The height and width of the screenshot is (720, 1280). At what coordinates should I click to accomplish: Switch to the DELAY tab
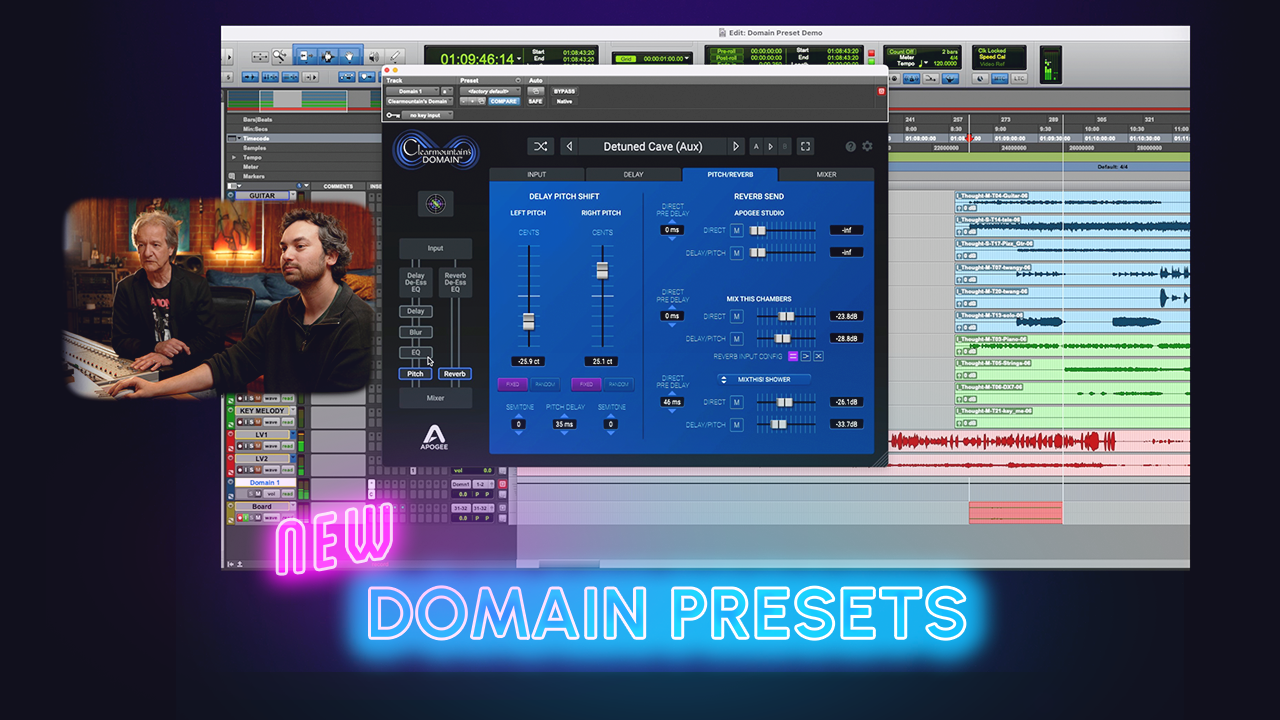click(633, 174)
